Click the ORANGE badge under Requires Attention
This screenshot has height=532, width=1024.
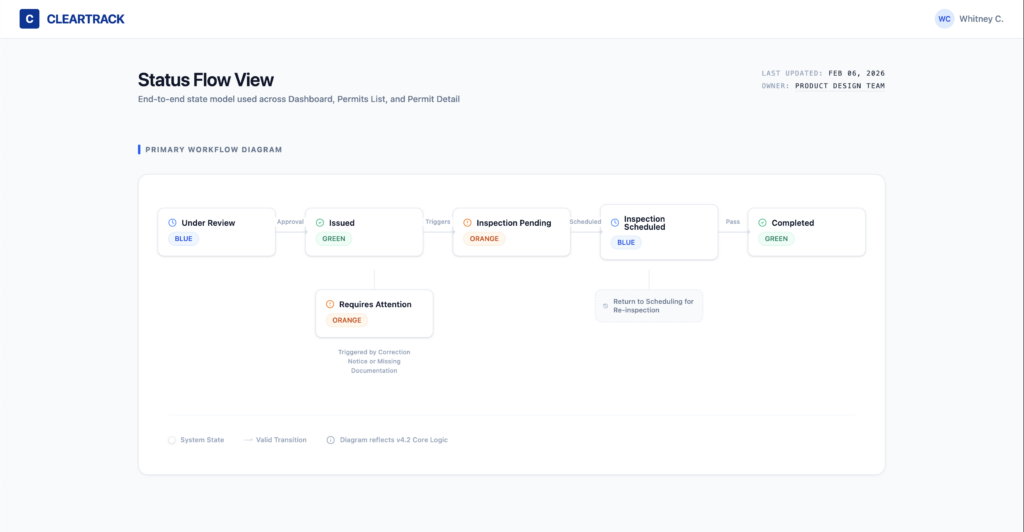pyautogui.click(x=347, y=320)
